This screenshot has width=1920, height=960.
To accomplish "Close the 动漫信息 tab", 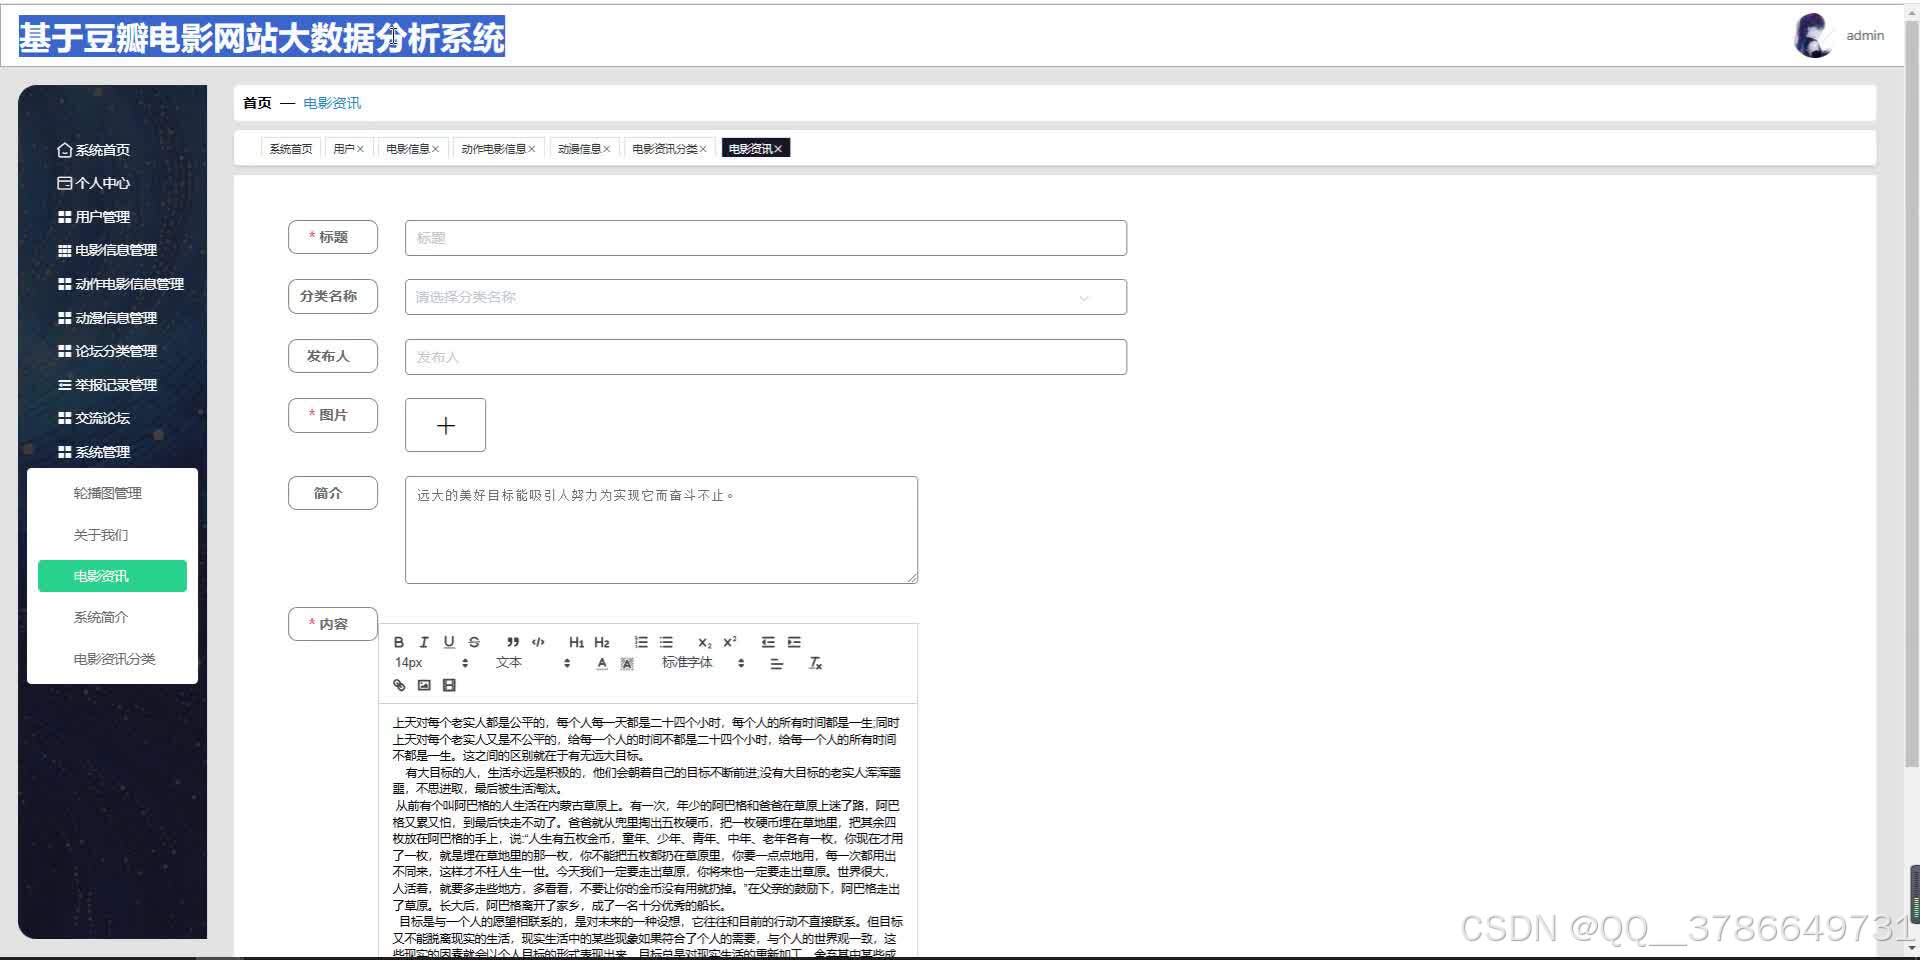I will pyautogui.click(x=607, y=149).
